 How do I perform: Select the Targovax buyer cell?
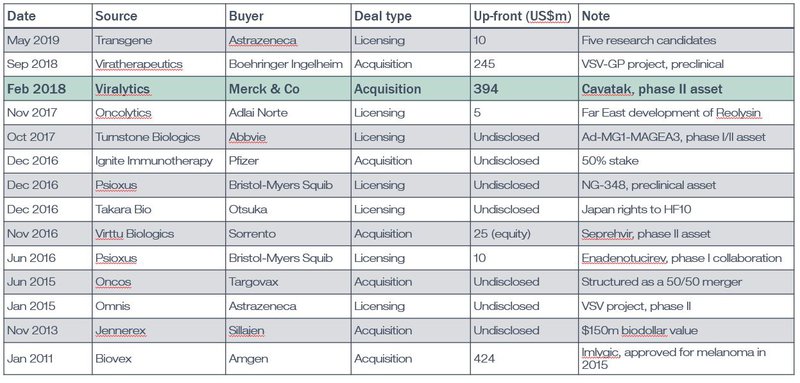(x=254, y=282)
